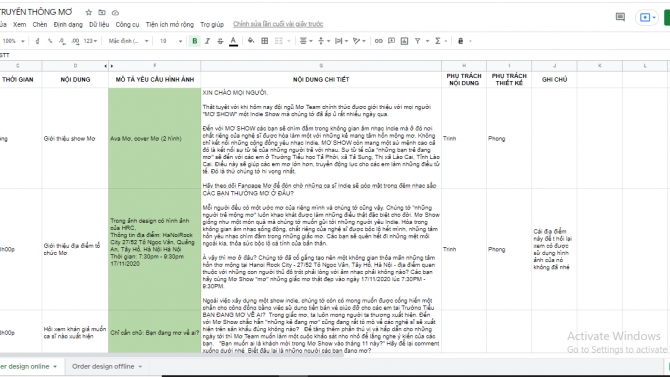
Task: Open the 123 number format dropdown
Action: pos(90,41)
